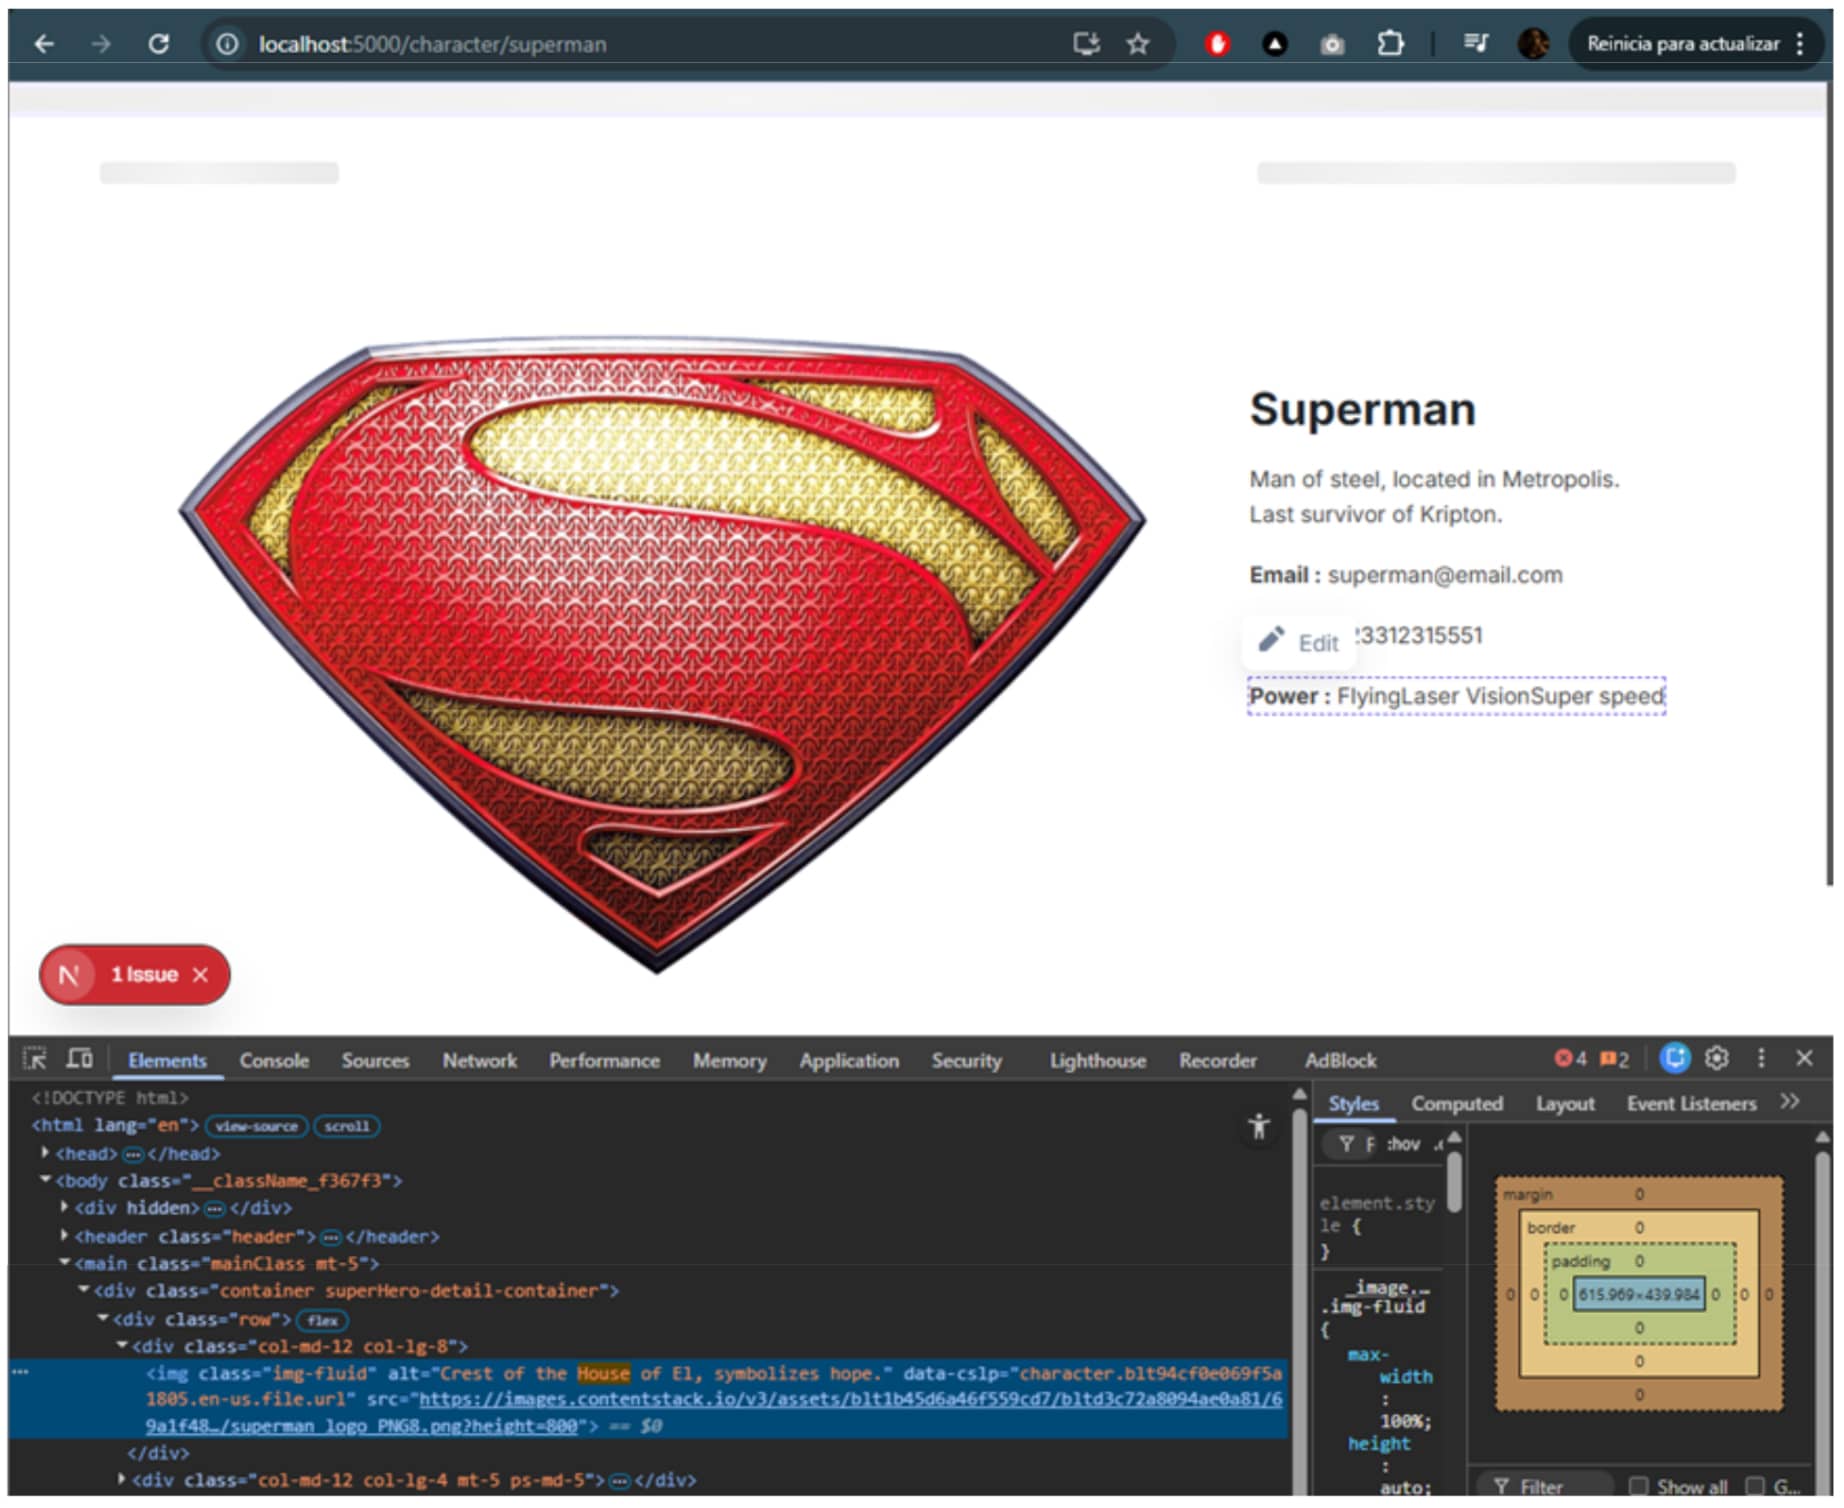Select the inspect element picker icon

[35, 1060]
